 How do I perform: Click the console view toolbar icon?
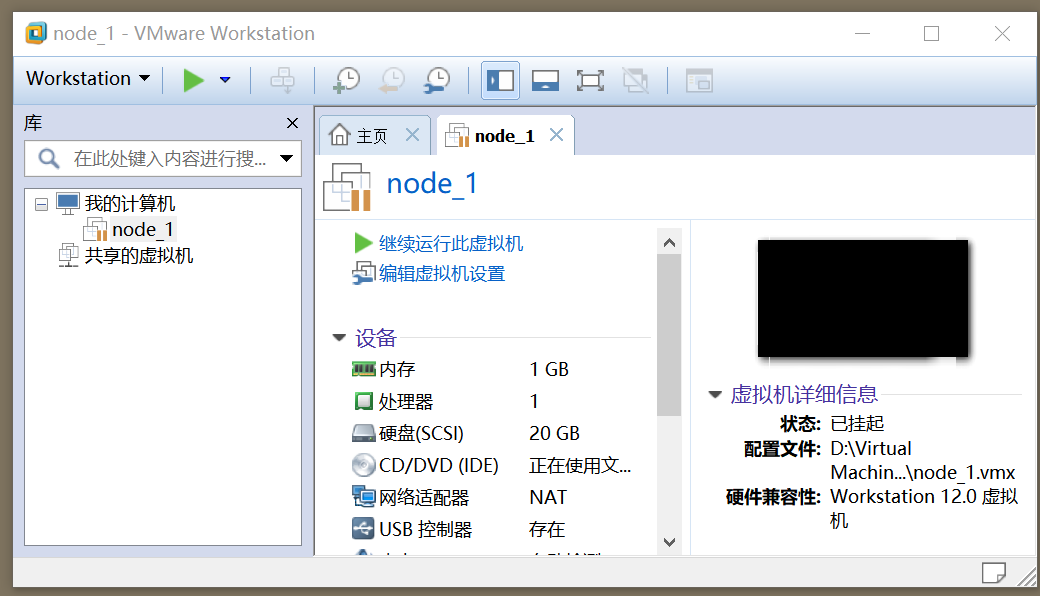pyautogui.click(x=699, y=81)
